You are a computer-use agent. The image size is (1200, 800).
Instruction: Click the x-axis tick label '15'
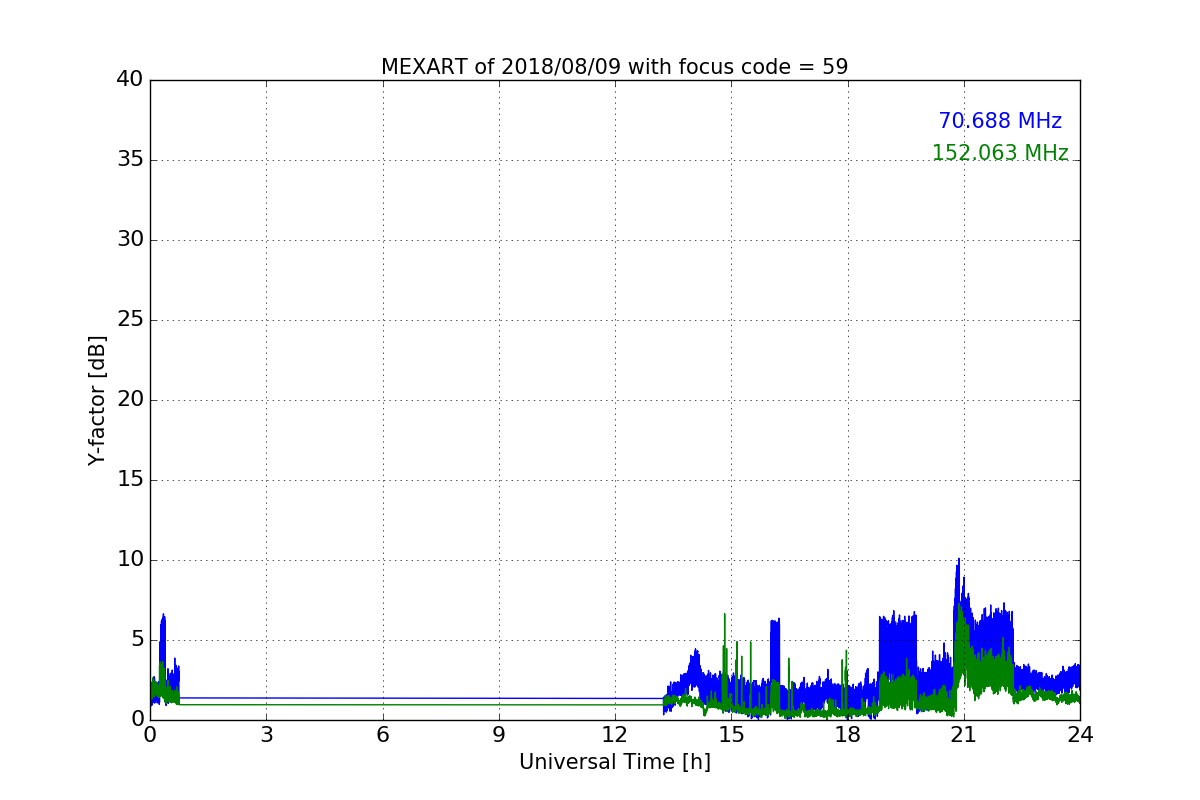(x=731, y=735)
